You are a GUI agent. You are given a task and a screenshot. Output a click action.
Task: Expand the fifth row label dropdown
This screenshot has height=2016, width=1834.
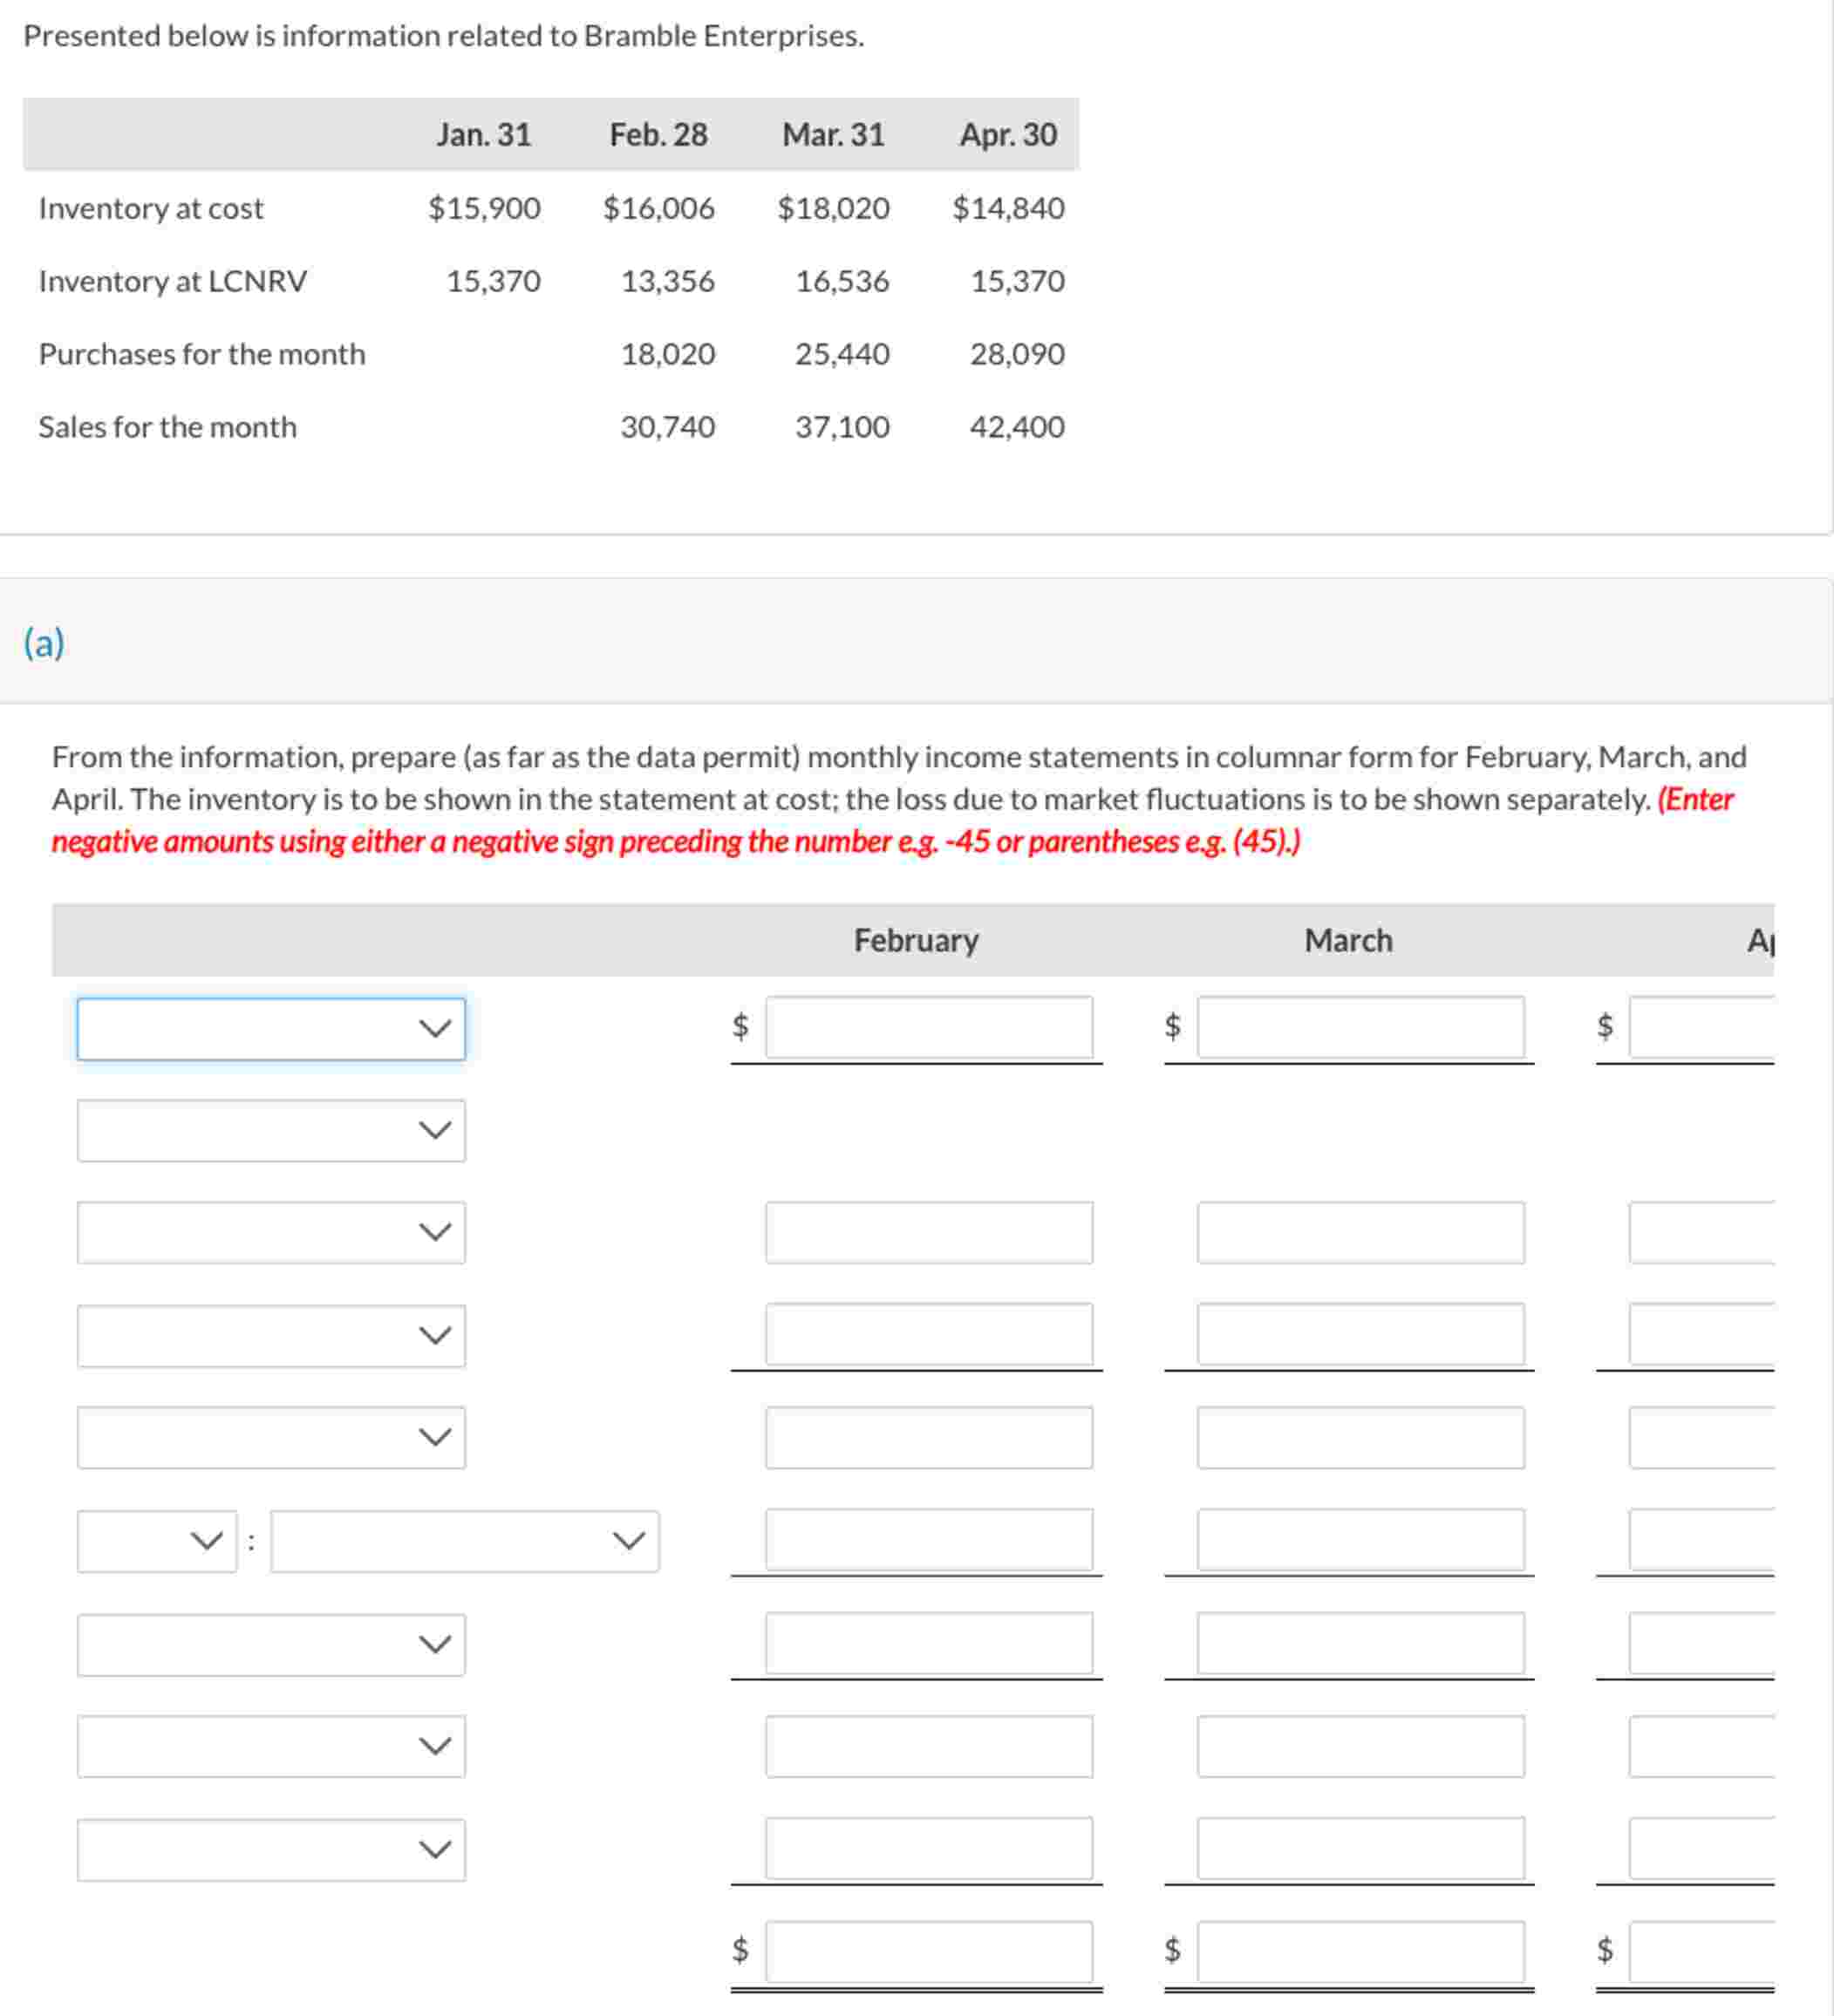pos(270,1437)
